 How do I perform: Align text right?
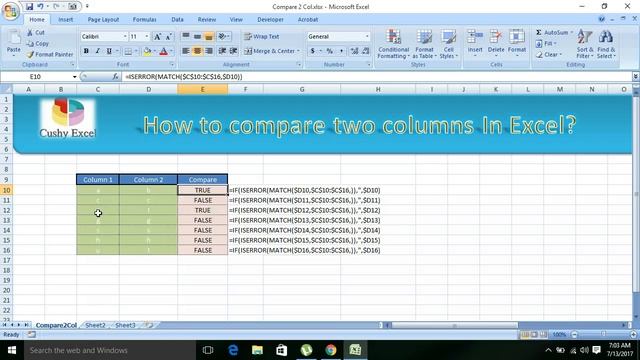209,51
